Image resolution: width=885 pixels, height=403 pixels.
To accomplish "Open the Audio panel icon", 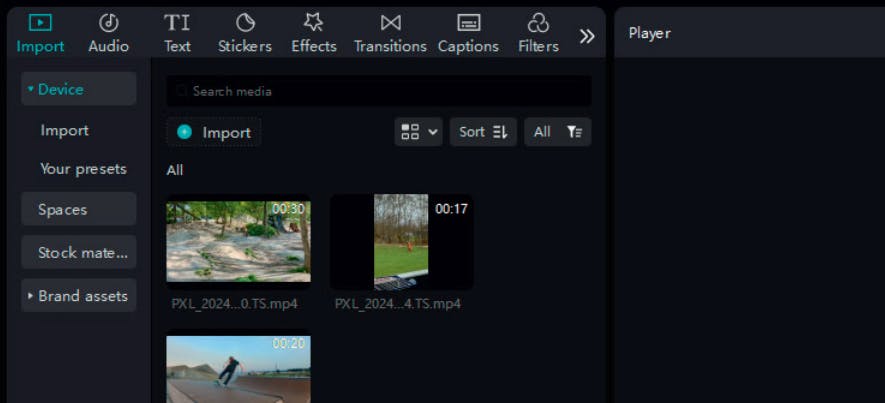I will click(108, 23).
